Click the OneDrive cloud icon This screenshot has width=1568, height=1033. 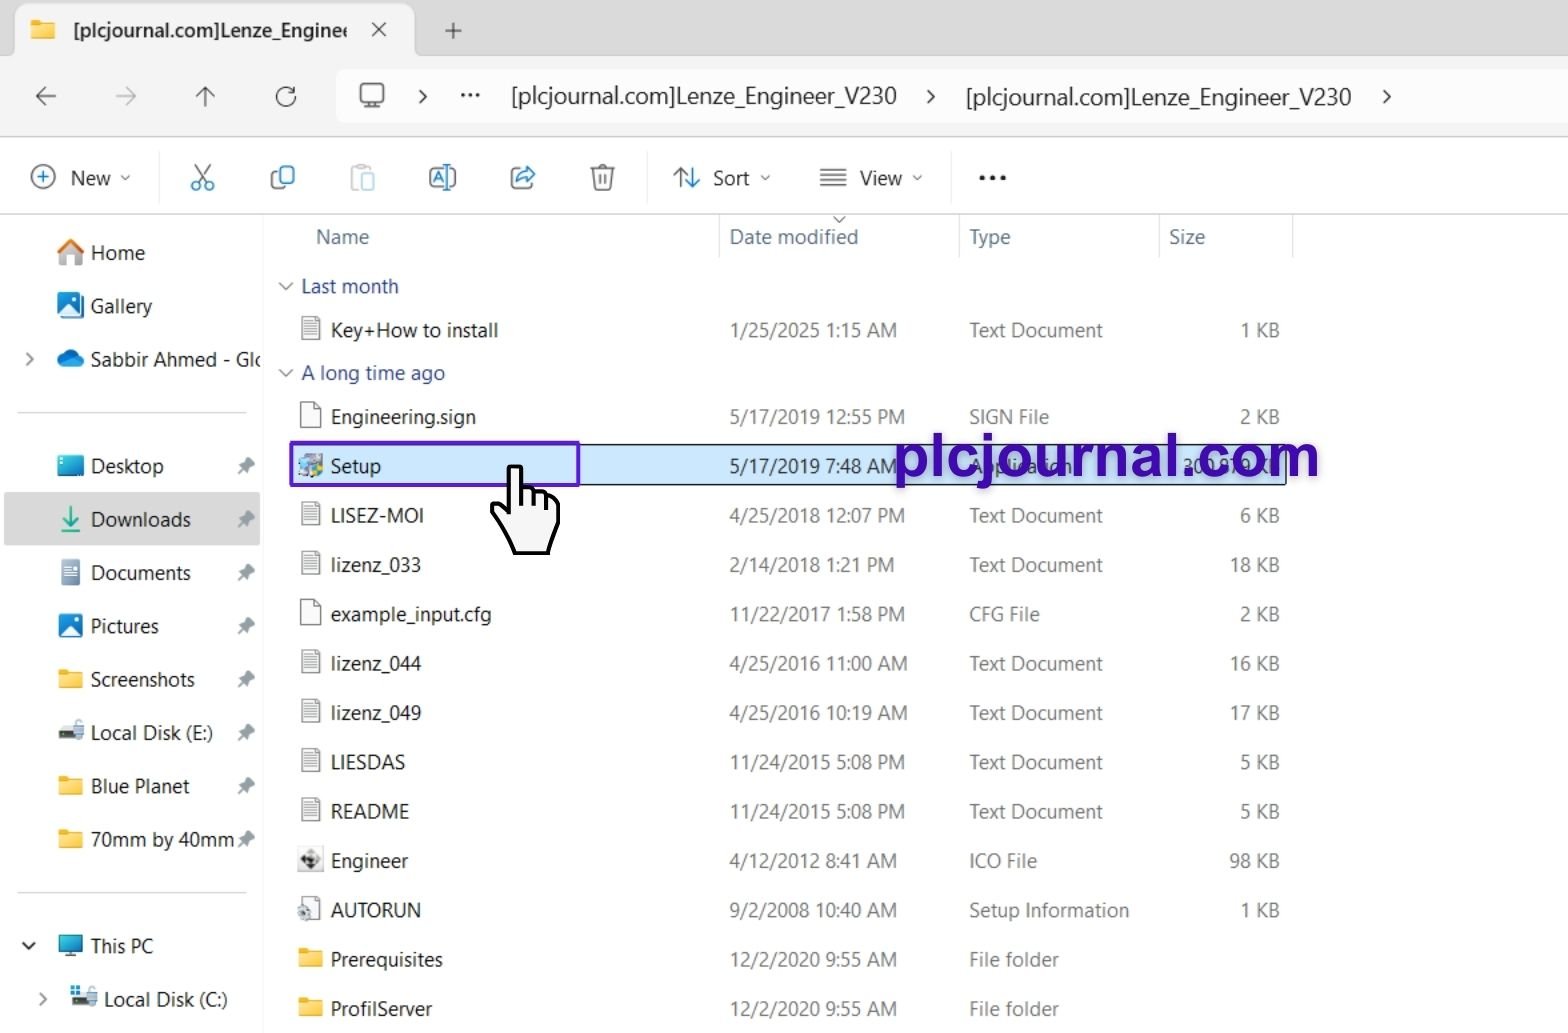(x=70, y=359)
